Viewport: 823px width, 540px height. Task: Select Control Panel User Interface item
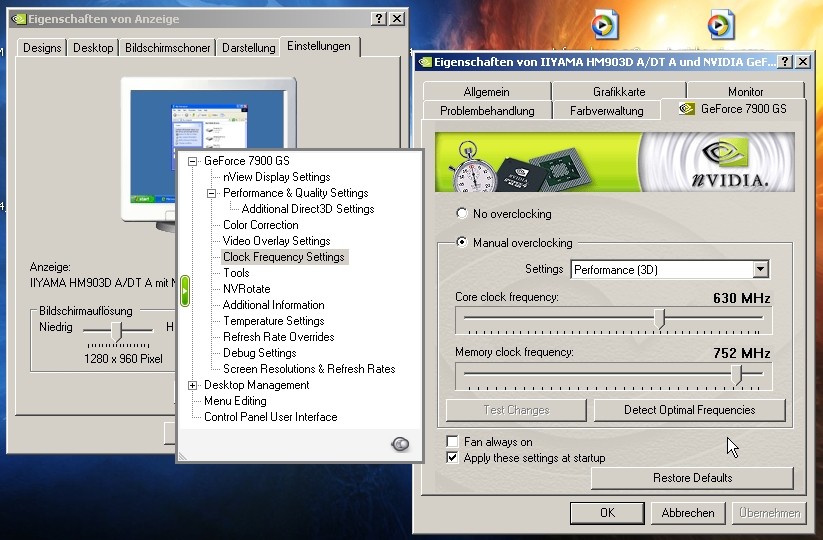point(271,417)
